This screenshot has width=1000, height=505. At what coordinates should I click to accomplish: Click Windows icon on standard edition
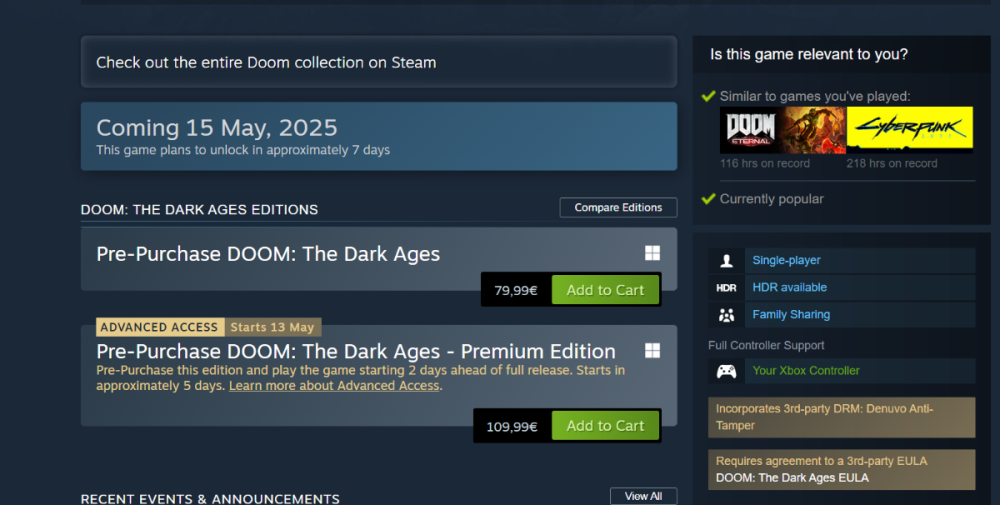[652, 253]
